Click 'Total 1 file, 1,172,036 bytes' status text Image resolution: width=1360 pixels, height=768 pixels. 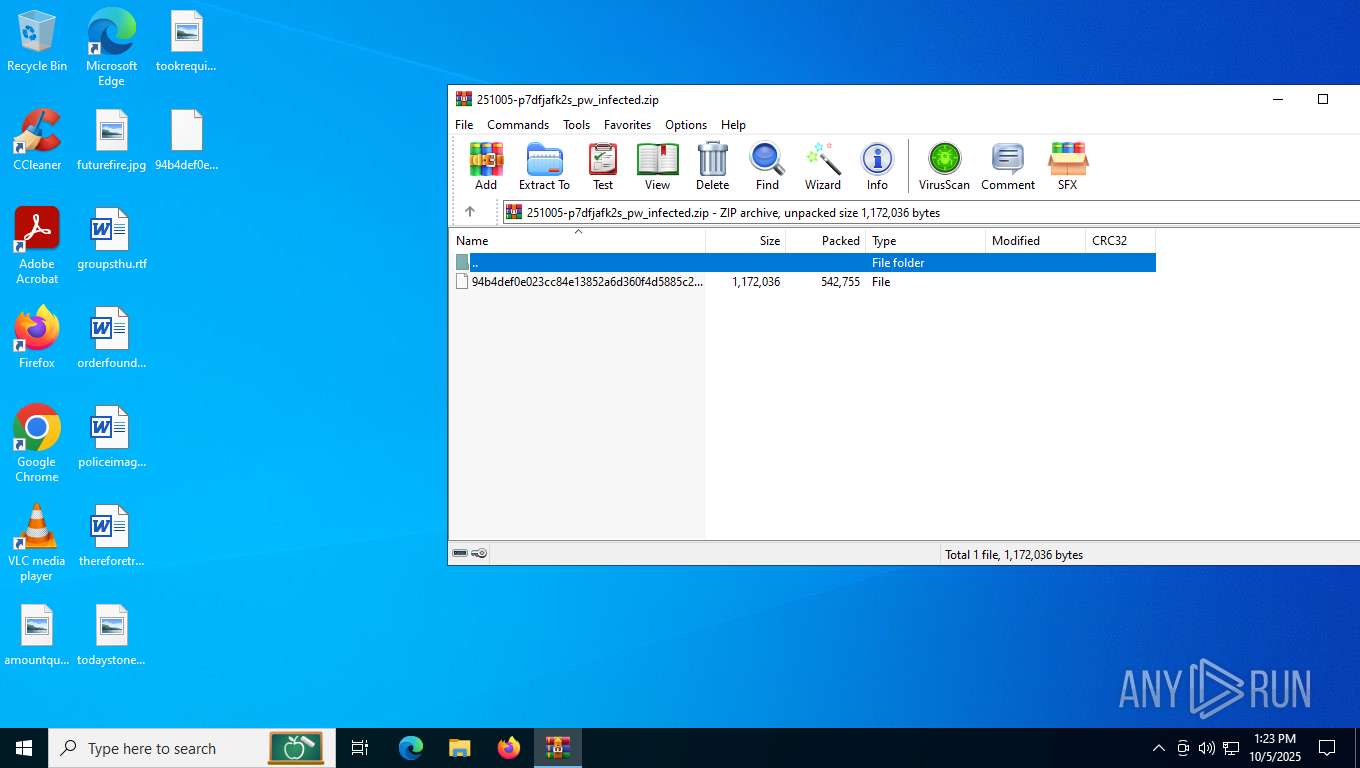(x=1014, y=554)
